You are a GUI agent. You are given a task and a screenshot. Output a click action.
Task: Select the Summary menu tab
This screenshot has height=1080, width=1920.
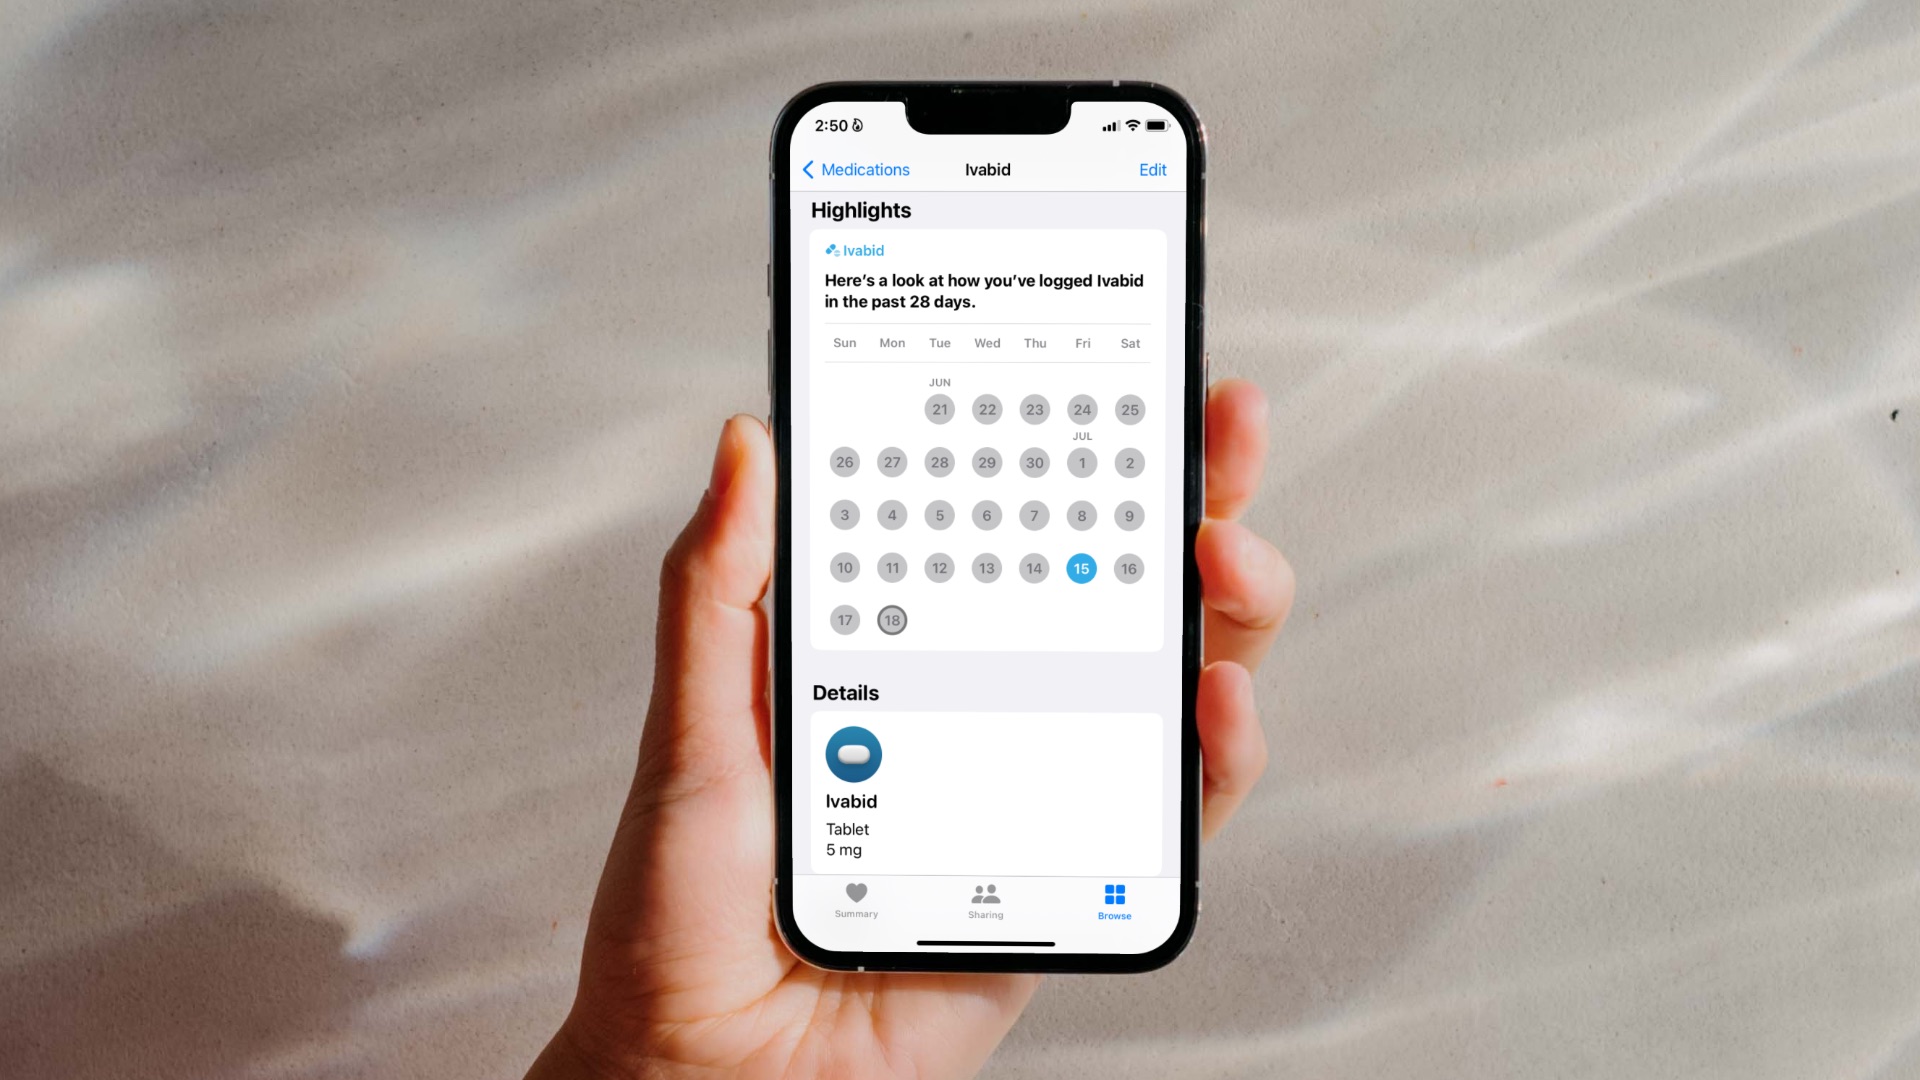click(856, 901)
